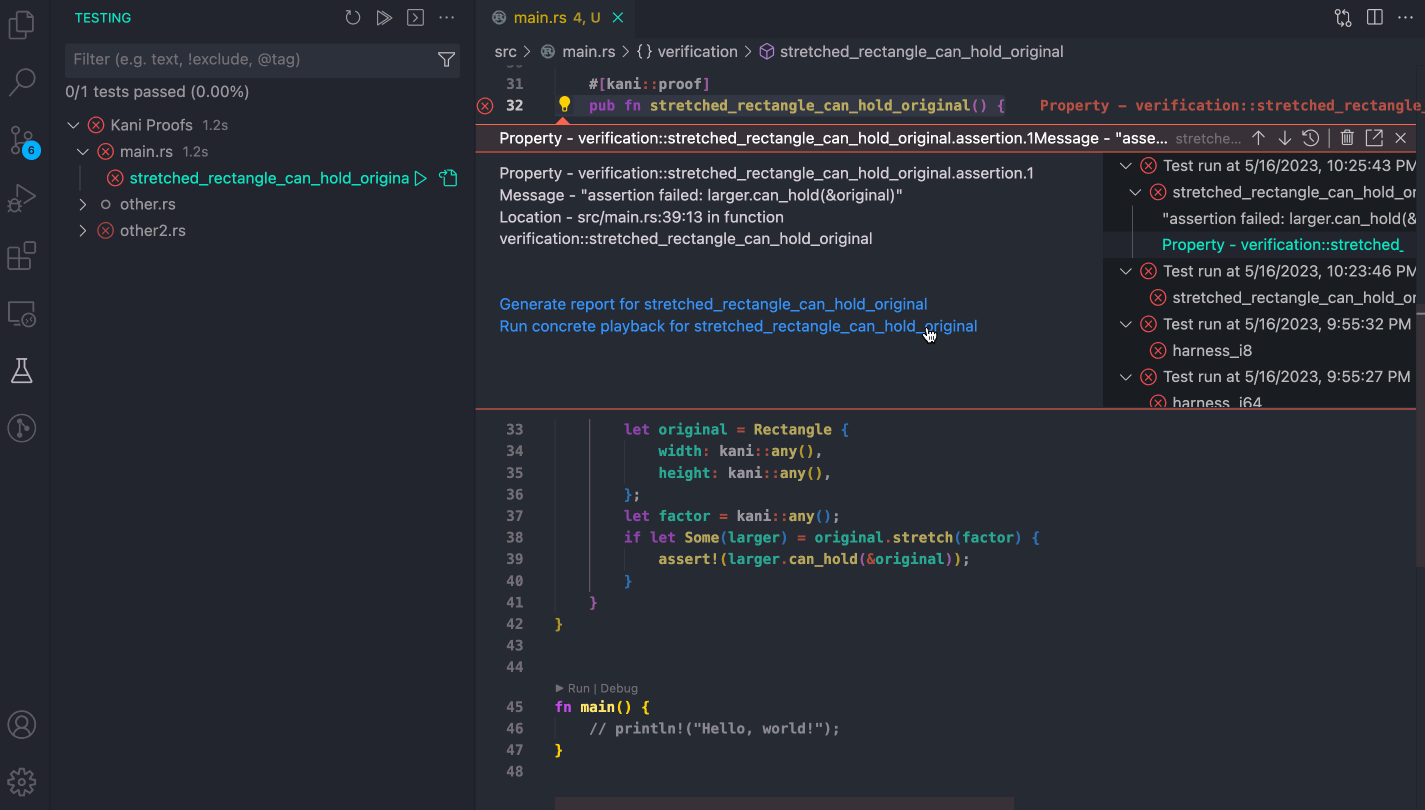The width and height of the screenshot is (1425, 810).
Task: Close the main.rs tab
Action: (618, 18)
